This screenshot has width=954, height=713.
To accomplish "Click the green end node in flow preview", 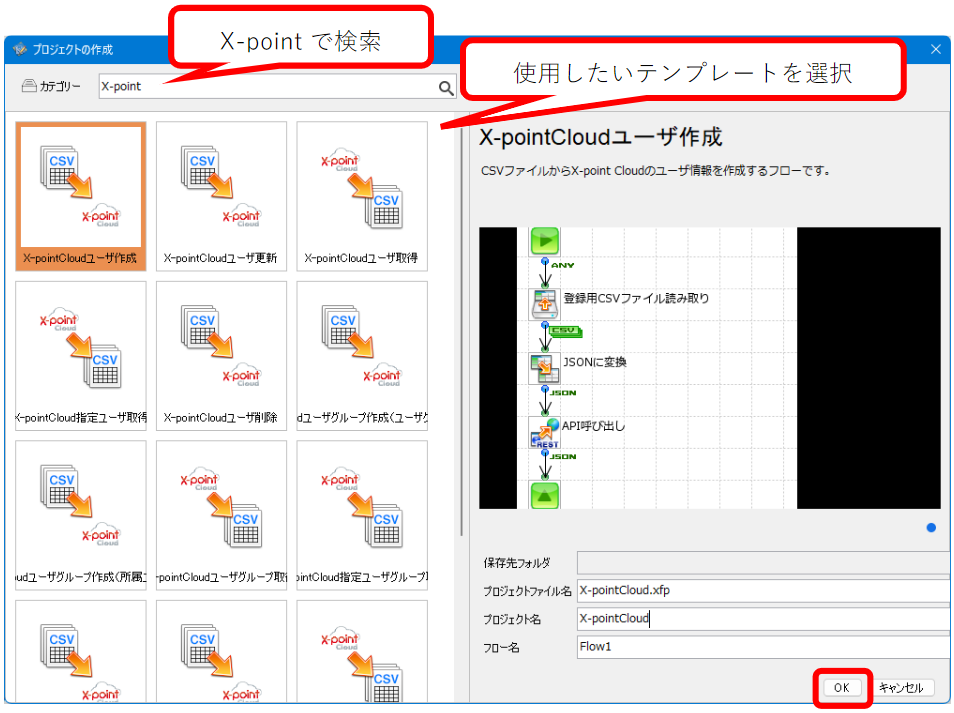I will (x=545, y=495).
